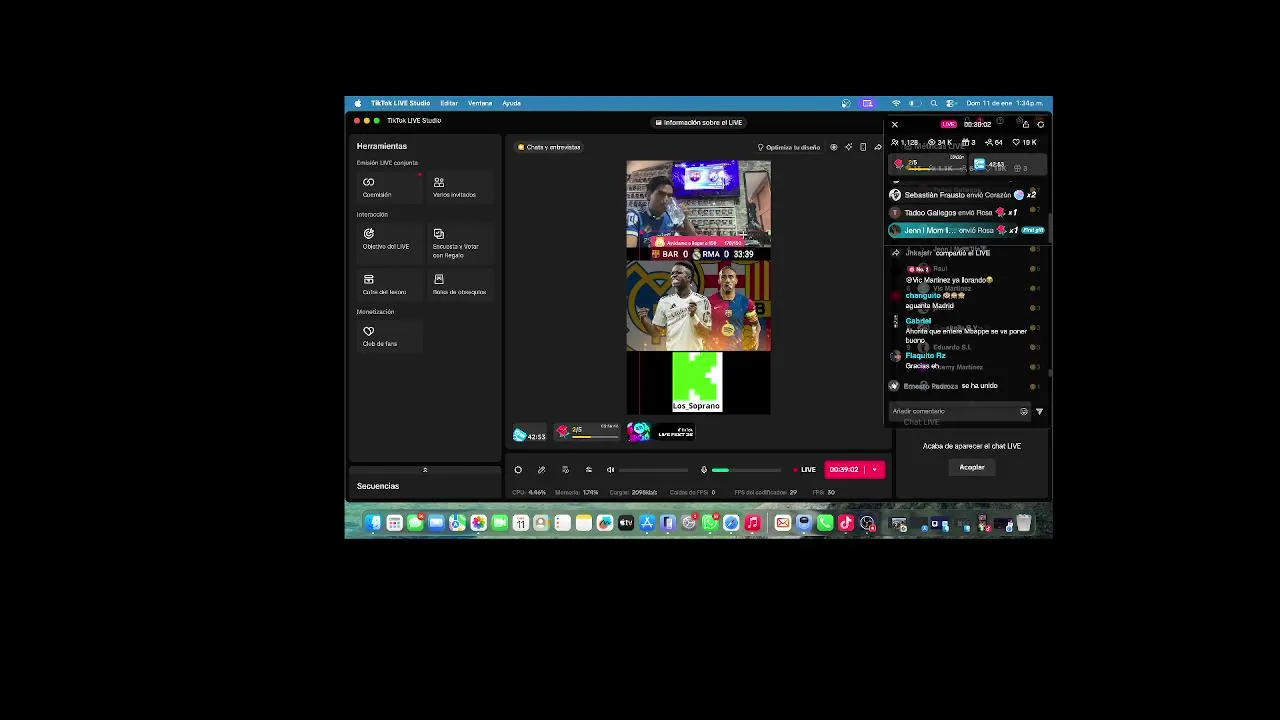Click the record circle icon in control bar
The width and height of the screenshot is (1280, 720).
click(518, 470)
